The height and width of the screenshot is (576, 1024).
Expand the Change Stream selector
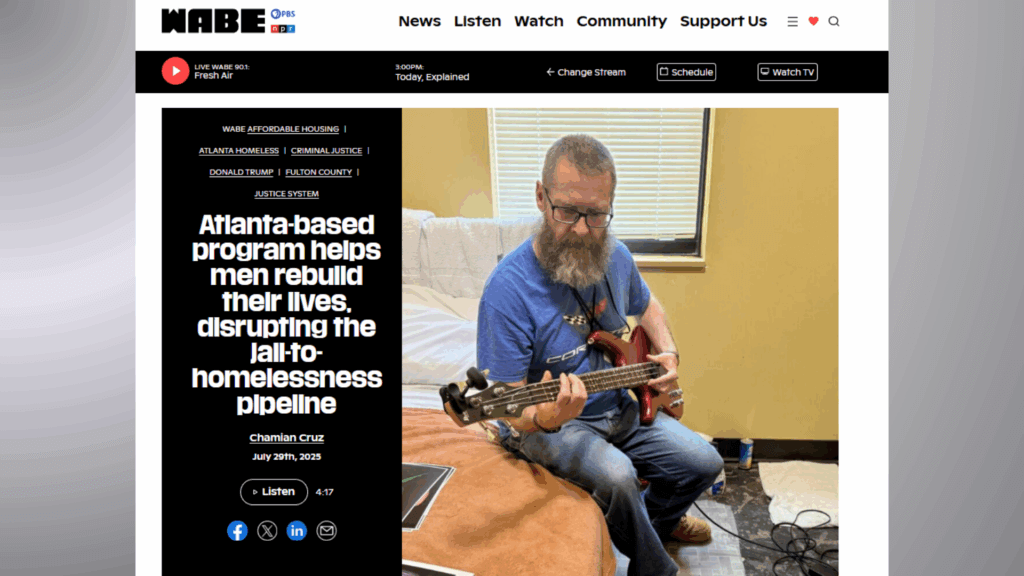(586, 72)
